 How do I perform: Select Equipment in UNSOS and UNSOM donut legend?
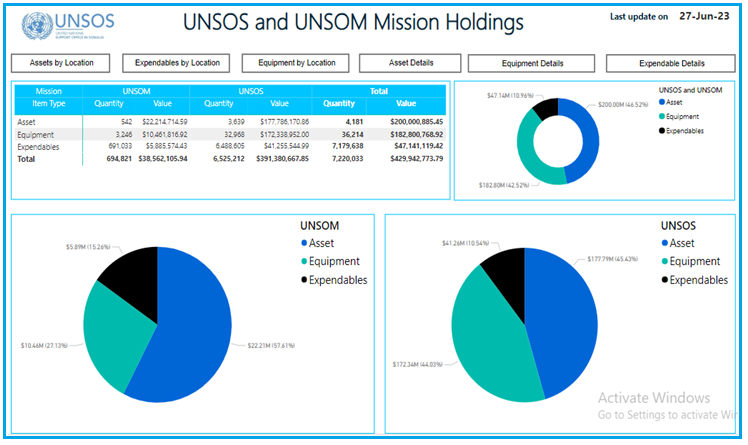(679, 116)
